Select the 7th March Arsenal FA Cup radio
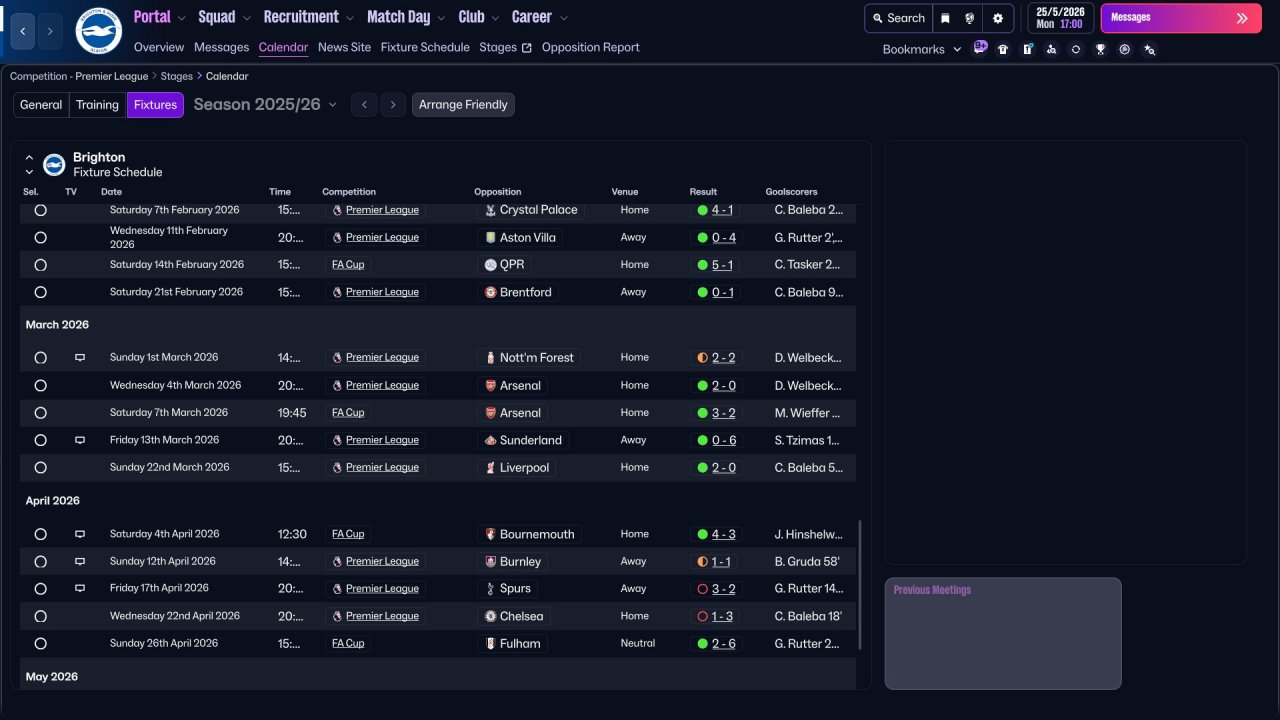The image size is (1280, 720). coord(40,413)
